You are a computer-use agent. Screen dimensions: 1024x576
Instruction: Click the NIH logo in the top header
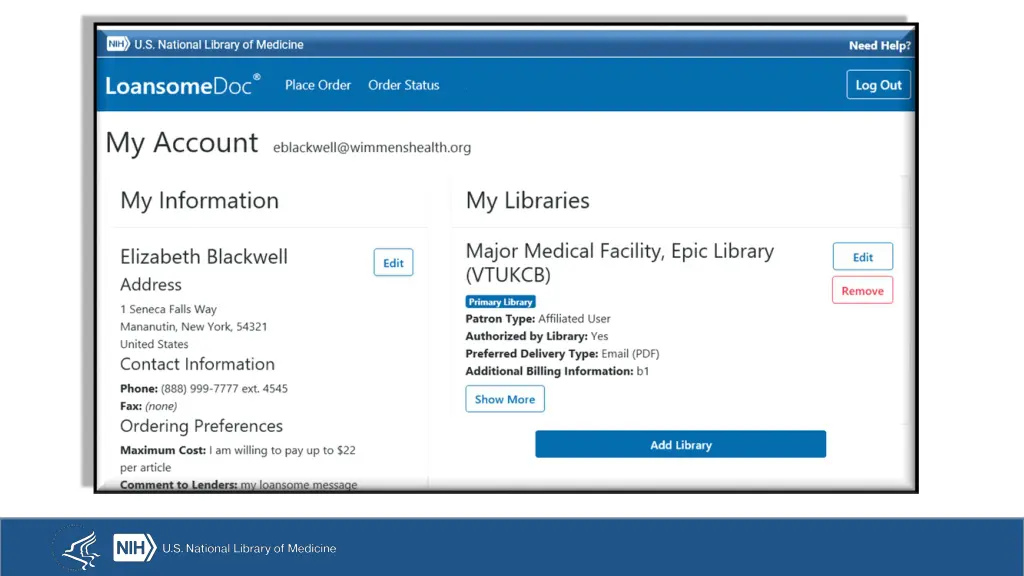coord(118,45)
